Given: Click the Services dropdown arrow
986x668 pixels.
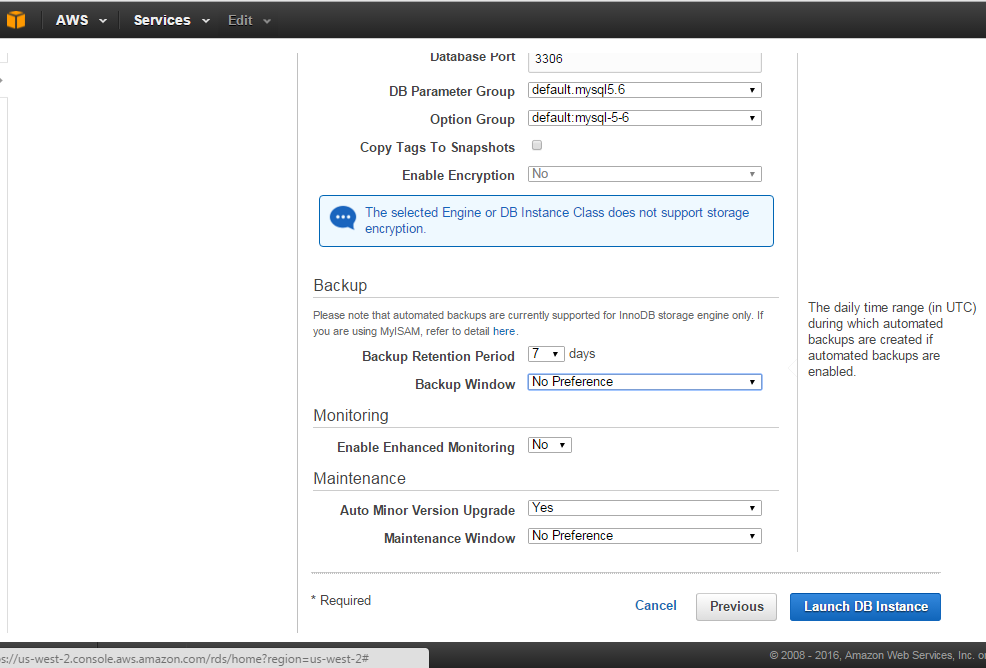Looking at the screenshot, I should tap(206, 21).
